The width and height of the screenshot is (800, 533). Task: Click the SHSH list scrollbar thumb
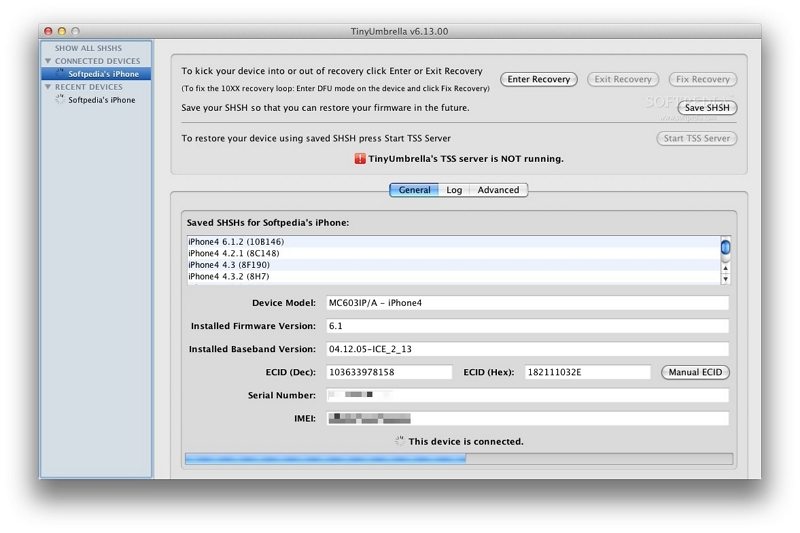[x=726, y=247]
